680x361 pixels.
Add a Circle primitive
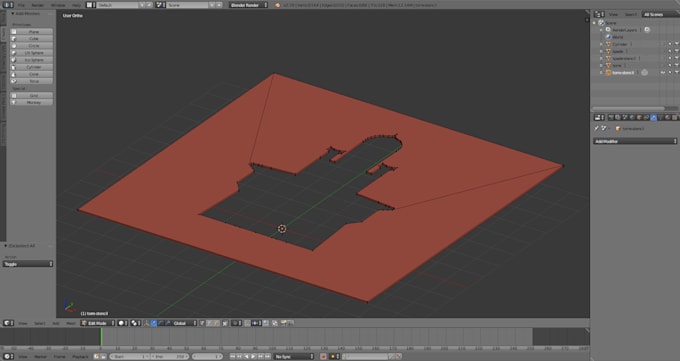(x=32, y=46)
